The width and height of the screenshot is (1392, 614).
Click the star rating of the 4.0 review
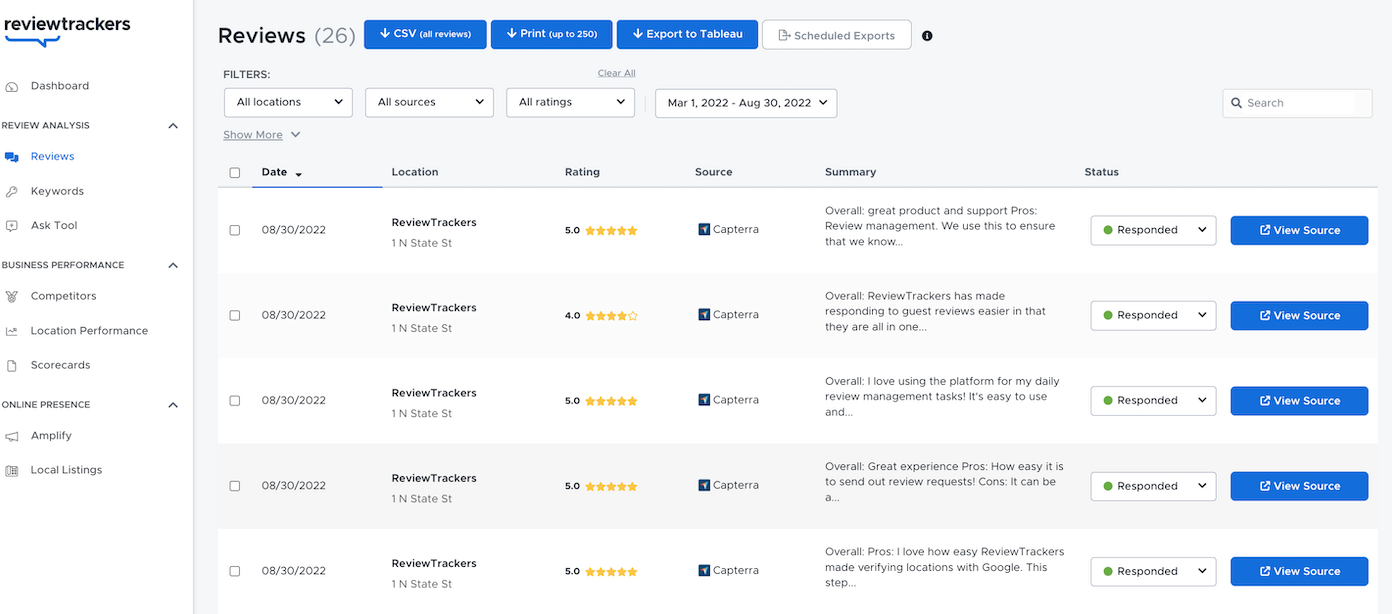click(611, 316)
